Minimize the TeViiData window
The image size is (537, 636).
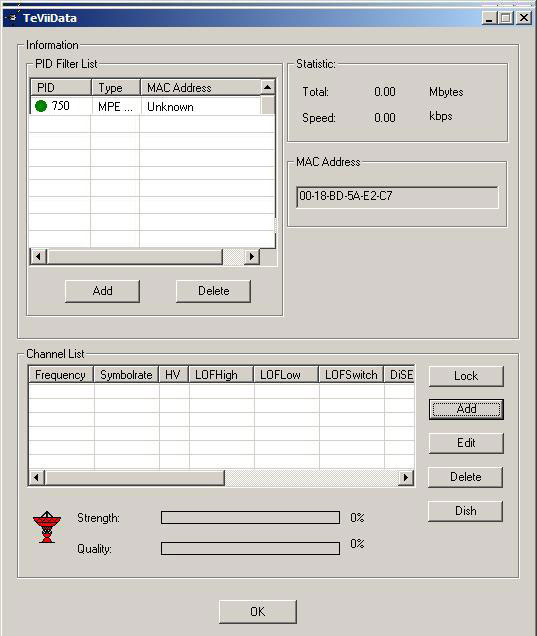pyautogui.click(x=489, y=18)
